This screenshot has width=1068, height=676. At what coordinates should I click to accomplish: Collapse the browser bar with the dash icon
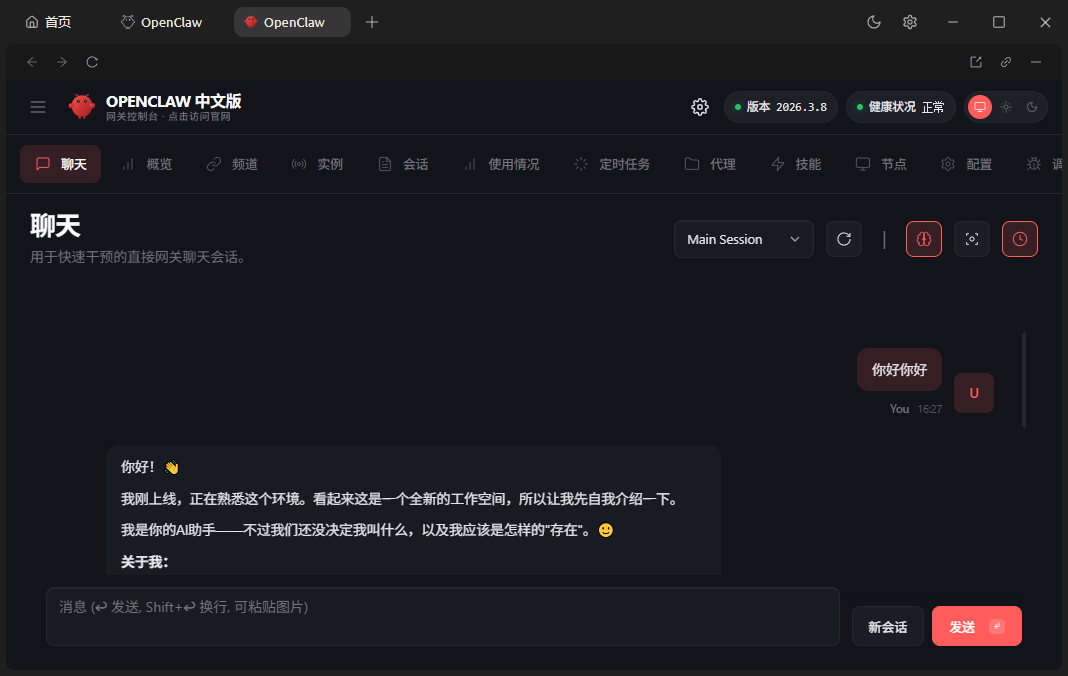pyautogui.click(x=1036, y=62)
